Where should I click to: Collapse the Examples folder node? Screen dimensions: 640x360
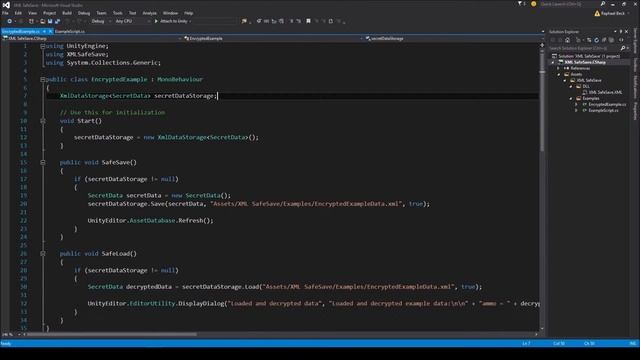coord(571,98)
